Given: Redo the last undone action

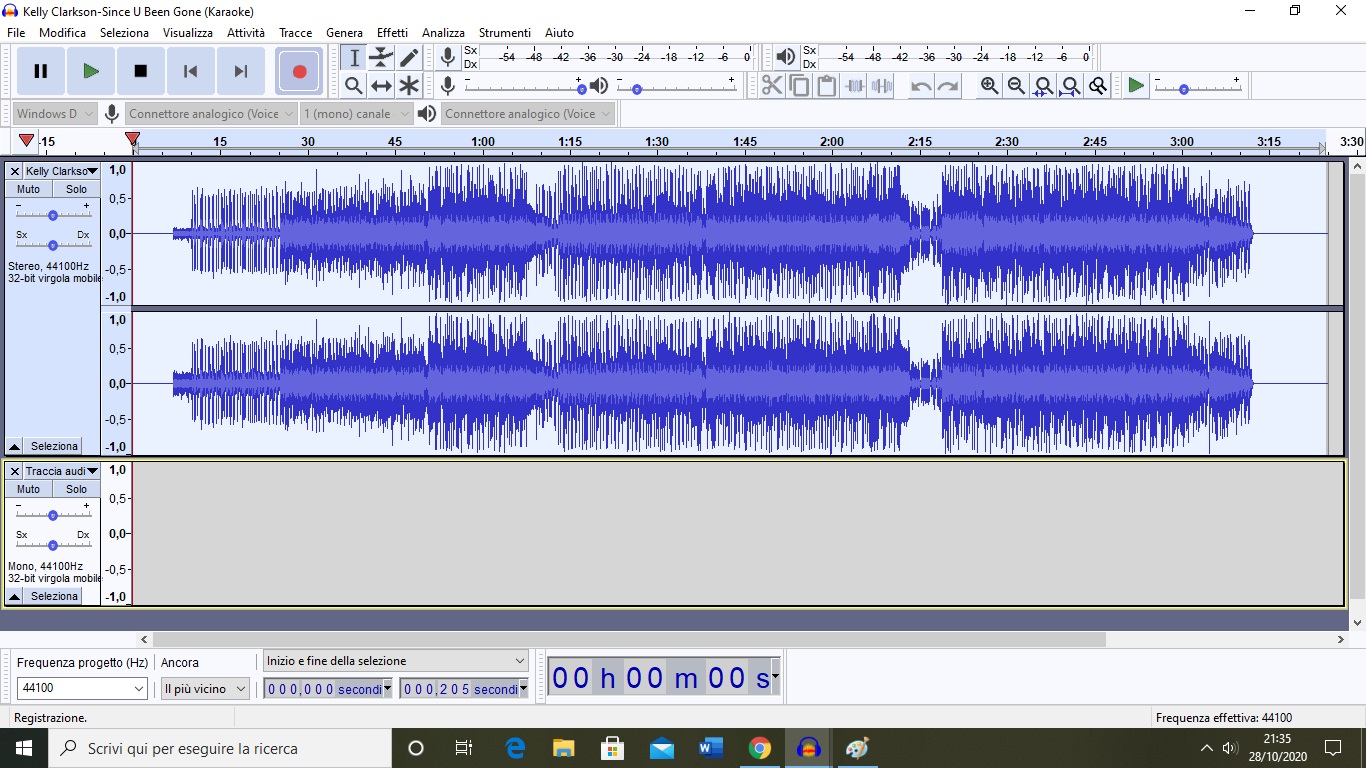Looking at the screenshot, I should [948, 86].
